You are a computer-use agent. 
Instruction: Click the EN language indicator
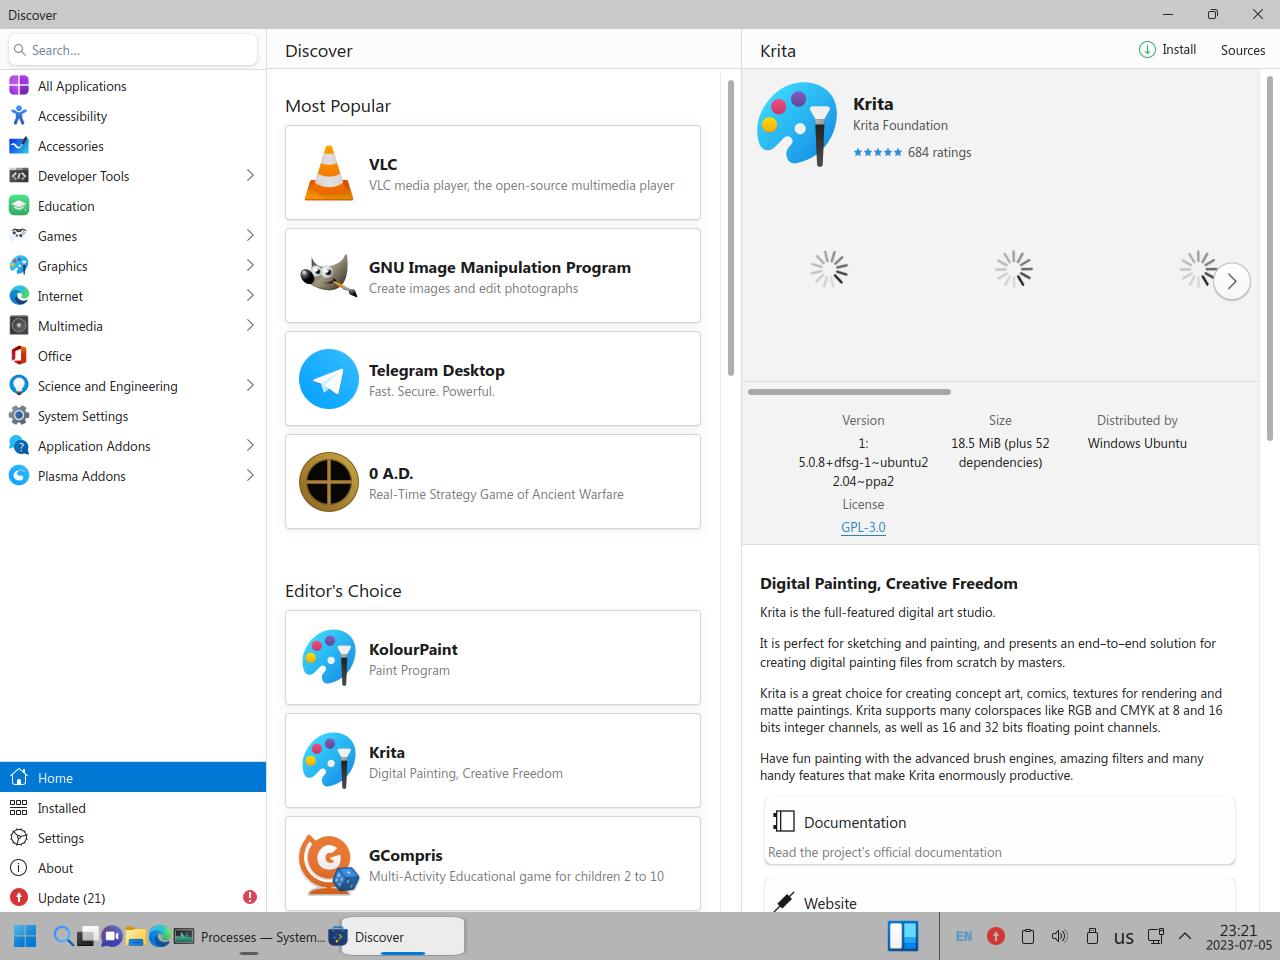[964, 937]
